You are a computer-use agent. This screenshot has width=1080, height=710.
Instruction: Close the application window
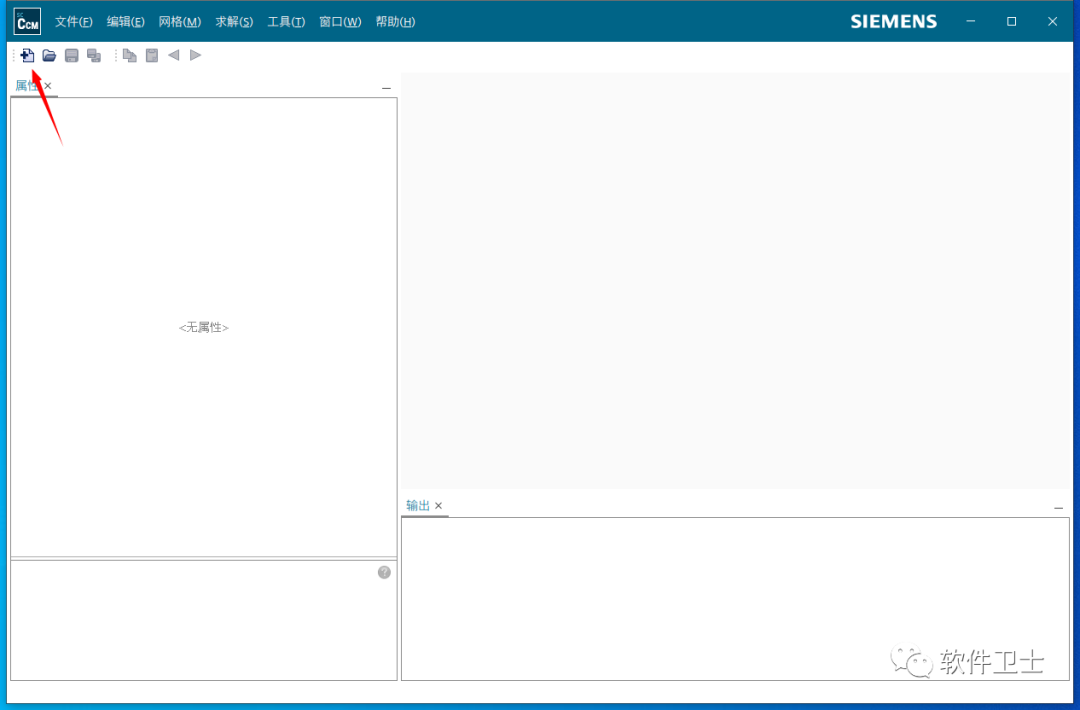[x=1052, y=21]
